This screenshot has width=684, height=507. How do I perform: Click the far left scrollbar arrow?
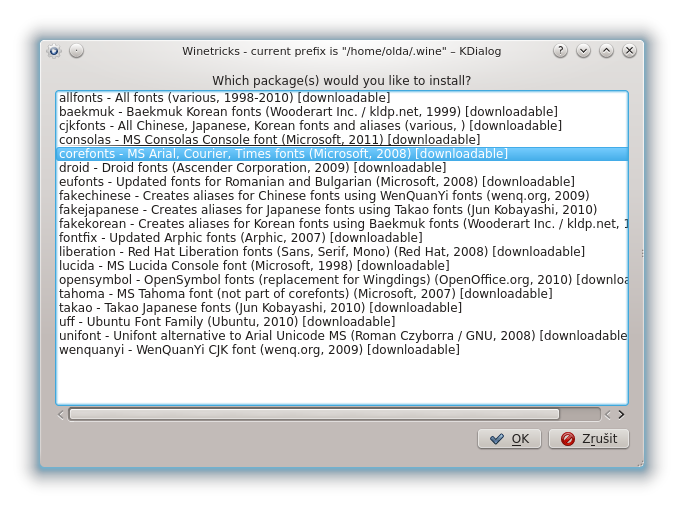61,415
